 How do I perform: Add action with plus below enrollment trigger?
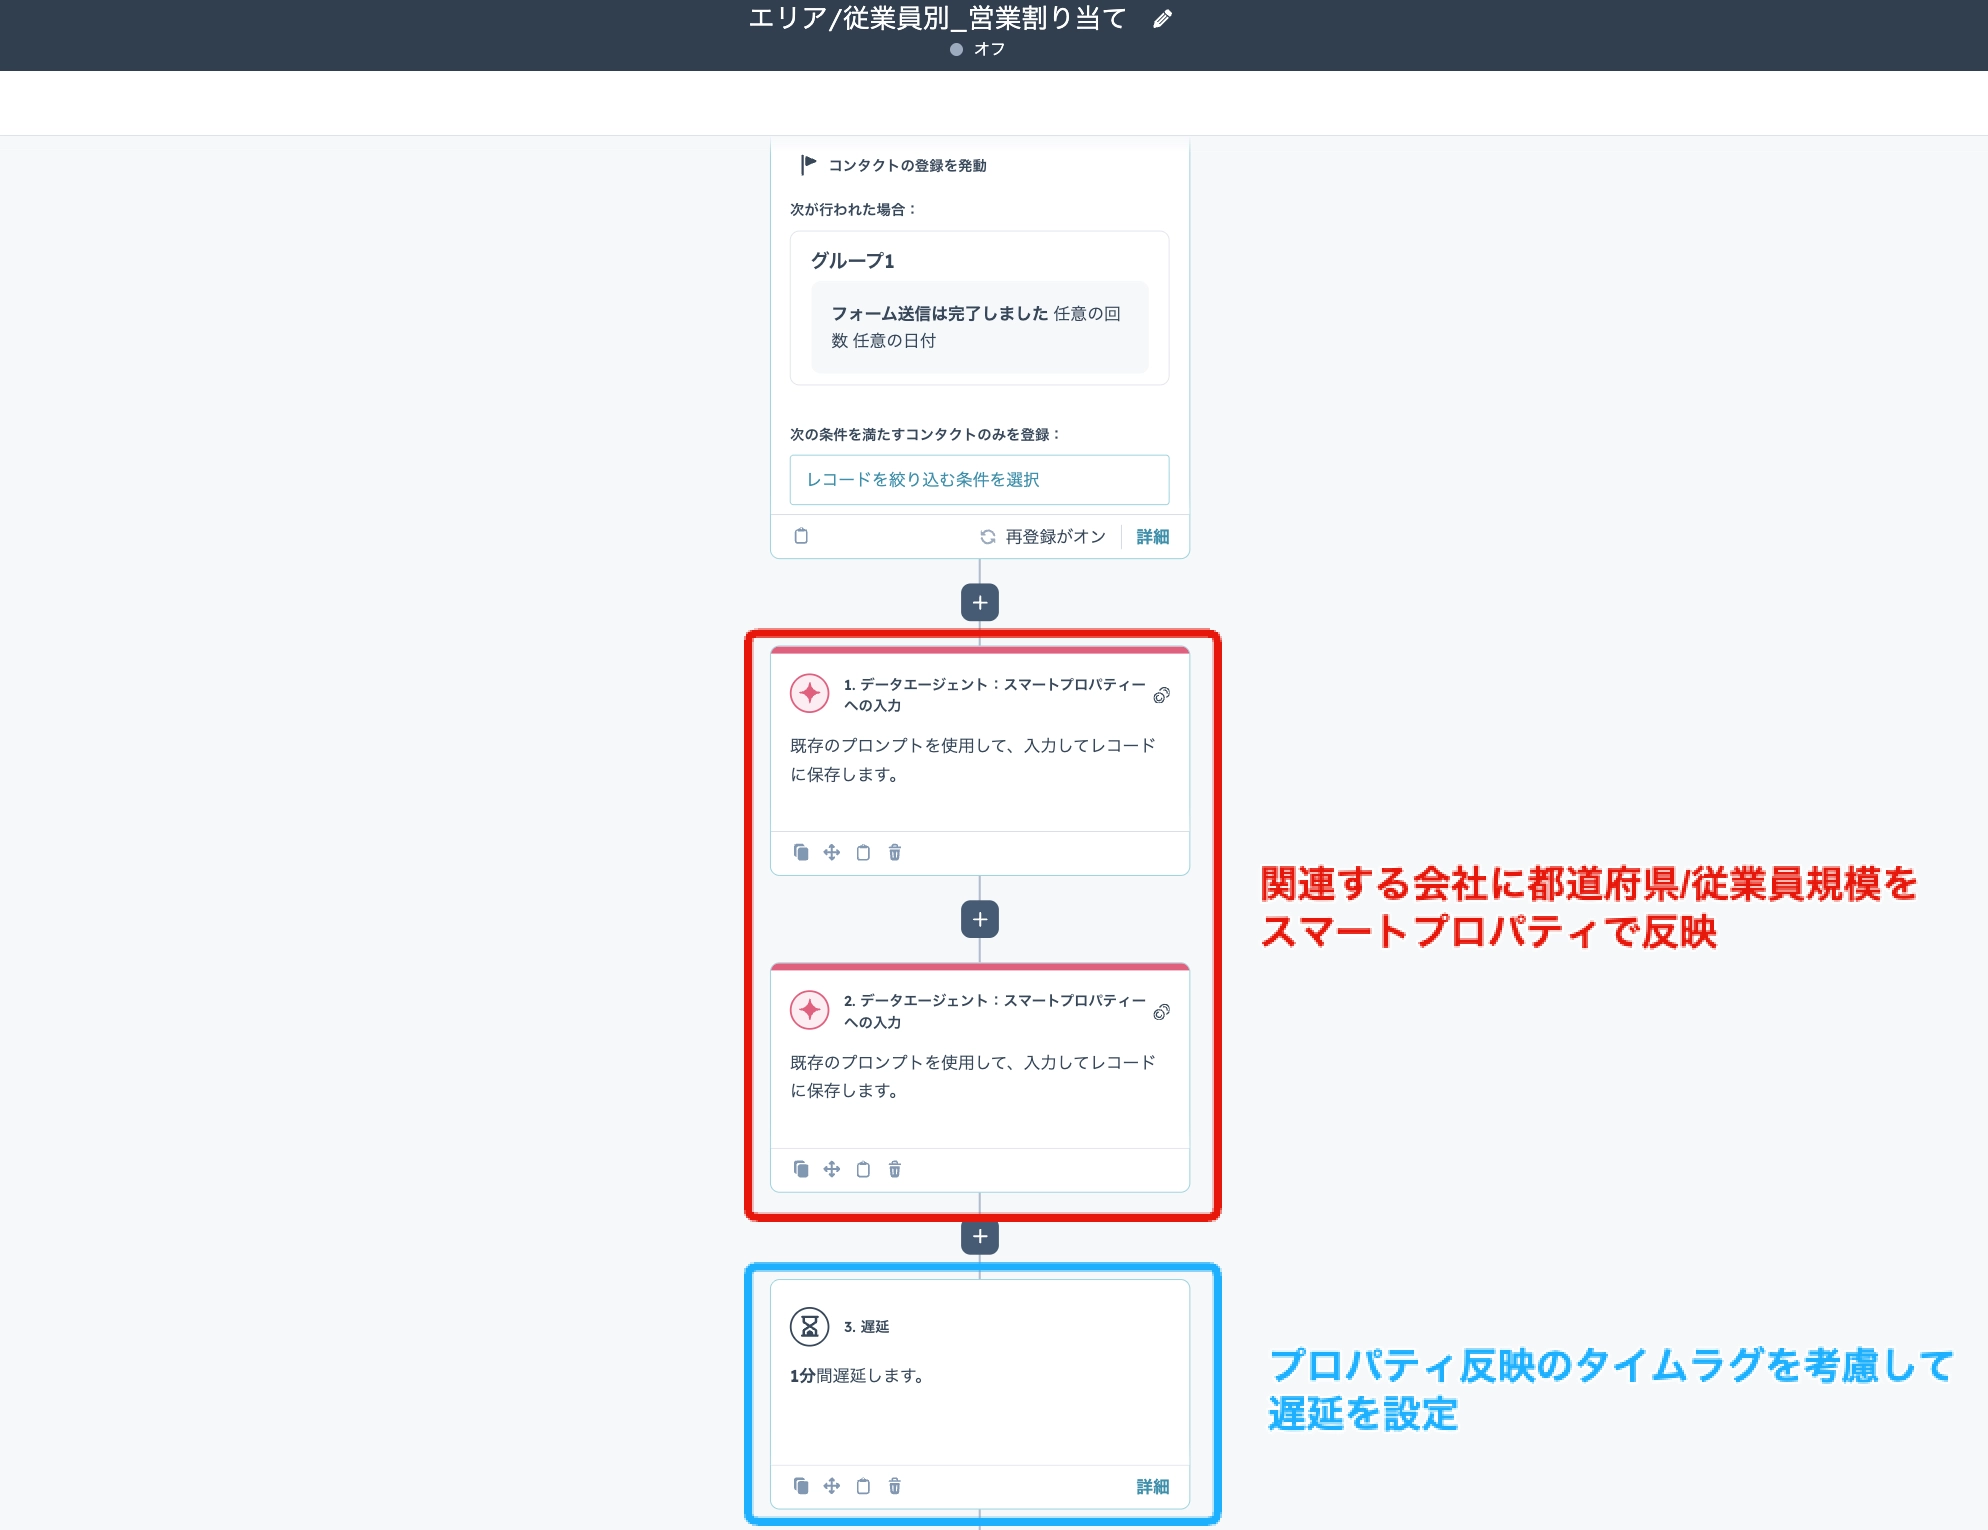click(980, 602)
